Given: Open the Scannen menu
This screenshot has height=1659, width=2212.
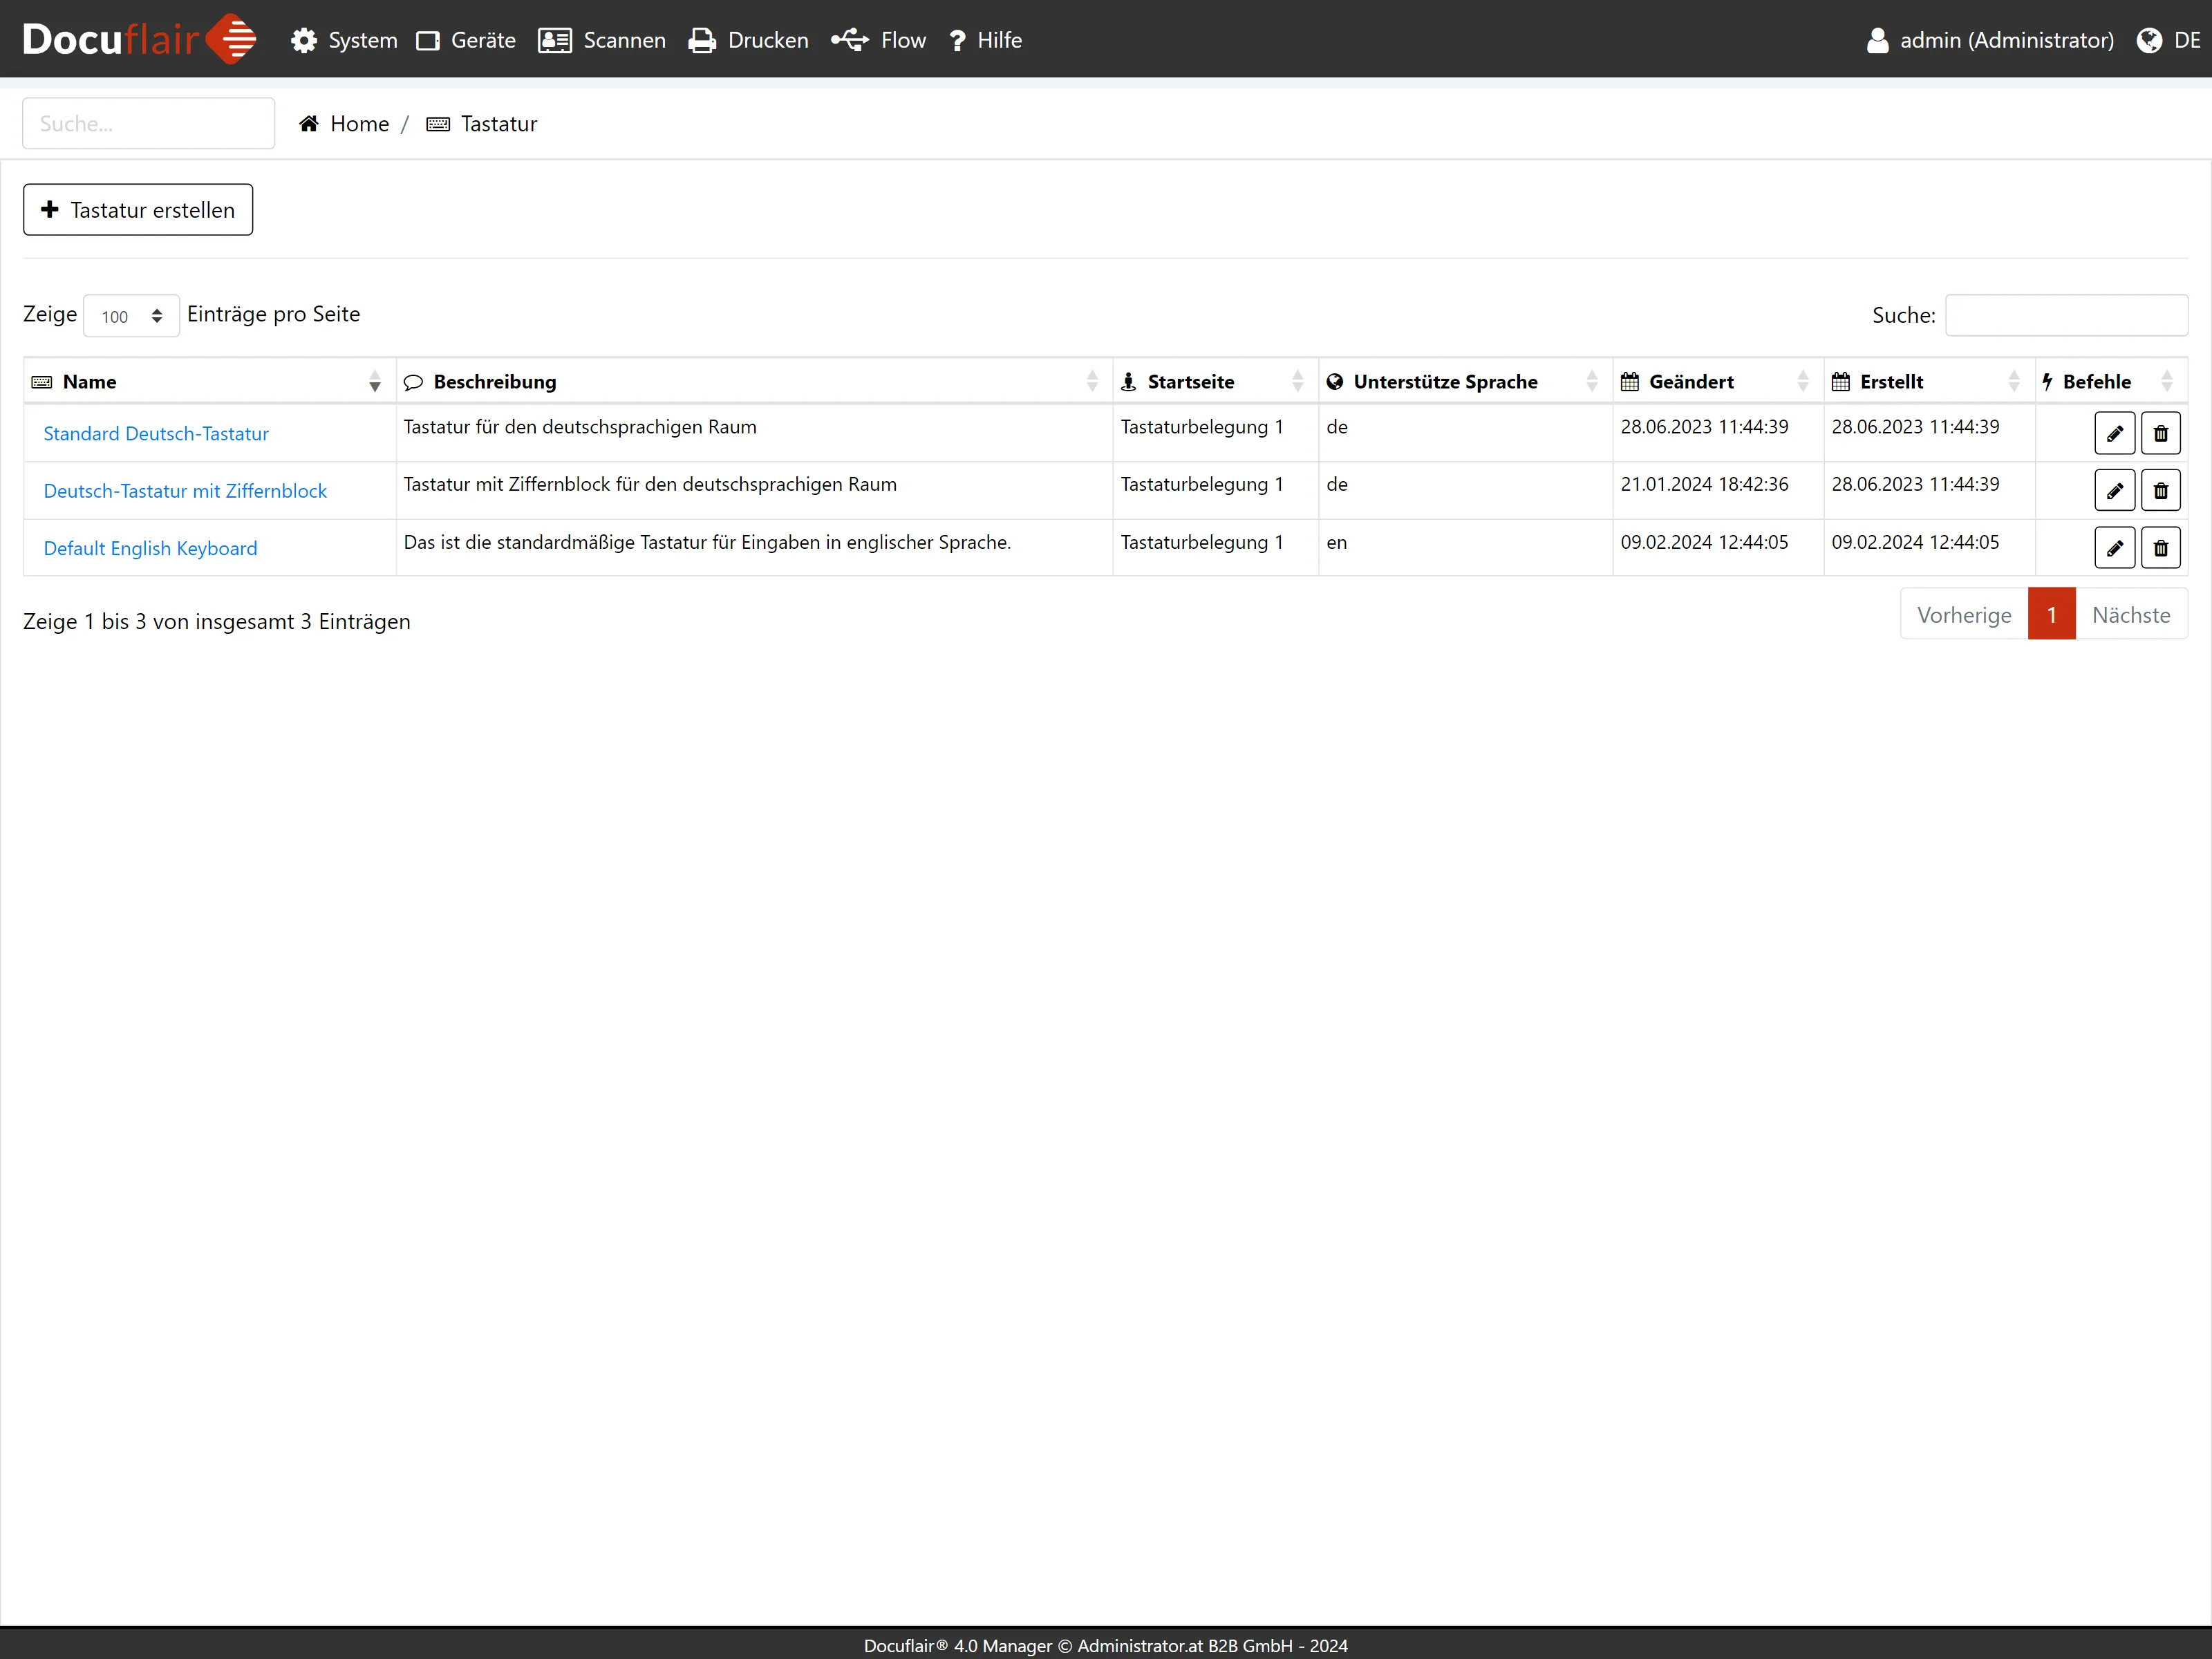Looking at the screenshot, I should coord(602,40).
